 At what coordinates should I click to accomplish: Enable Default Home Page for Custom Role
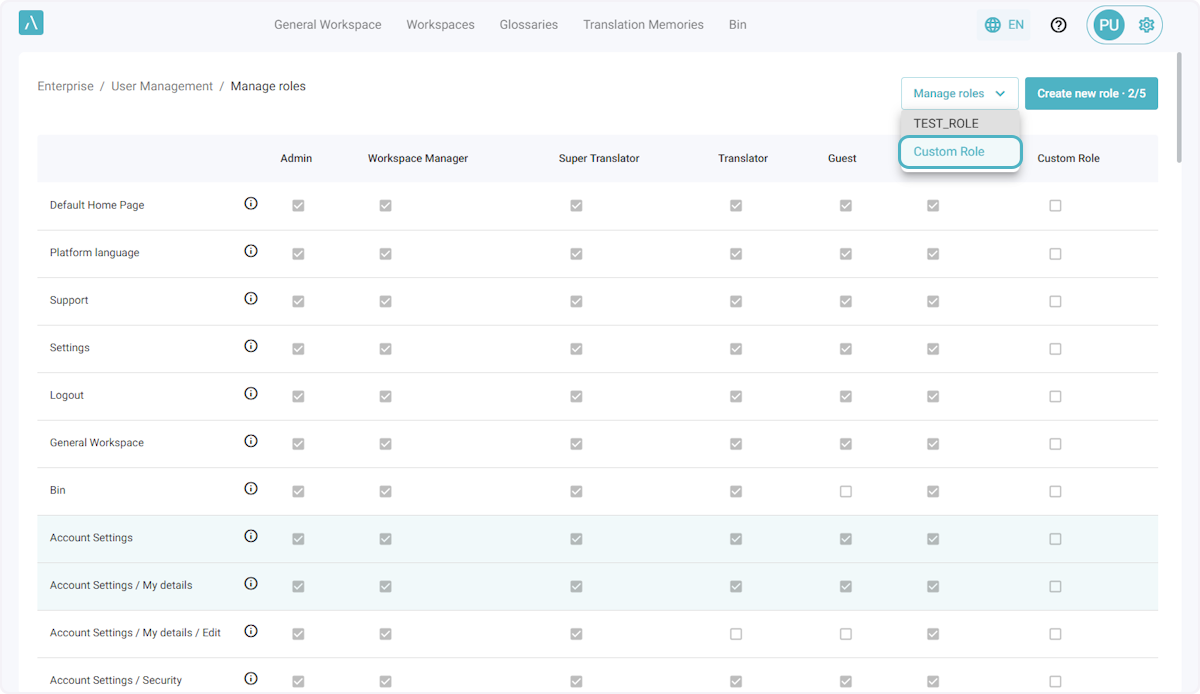(1055, 206)
